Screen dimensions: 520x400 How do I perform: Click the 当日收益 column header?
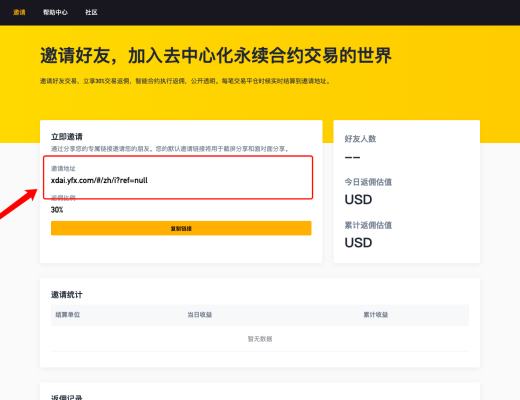tap(200, 315)
